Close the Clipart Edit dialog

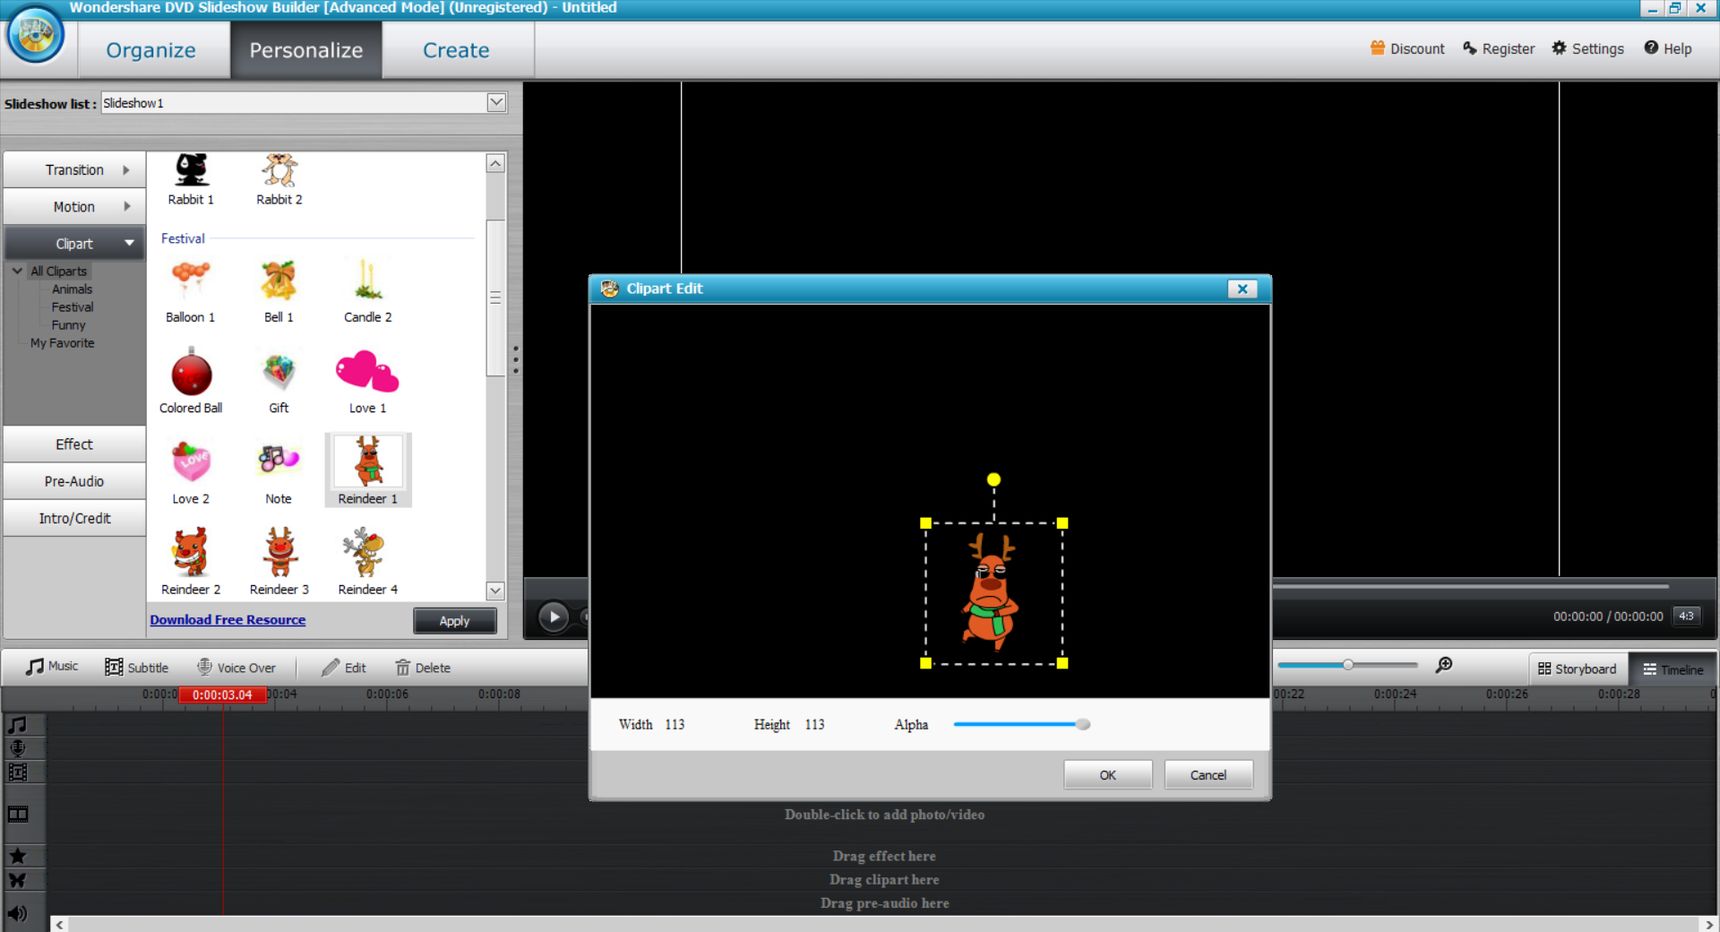click(1242, 289)
